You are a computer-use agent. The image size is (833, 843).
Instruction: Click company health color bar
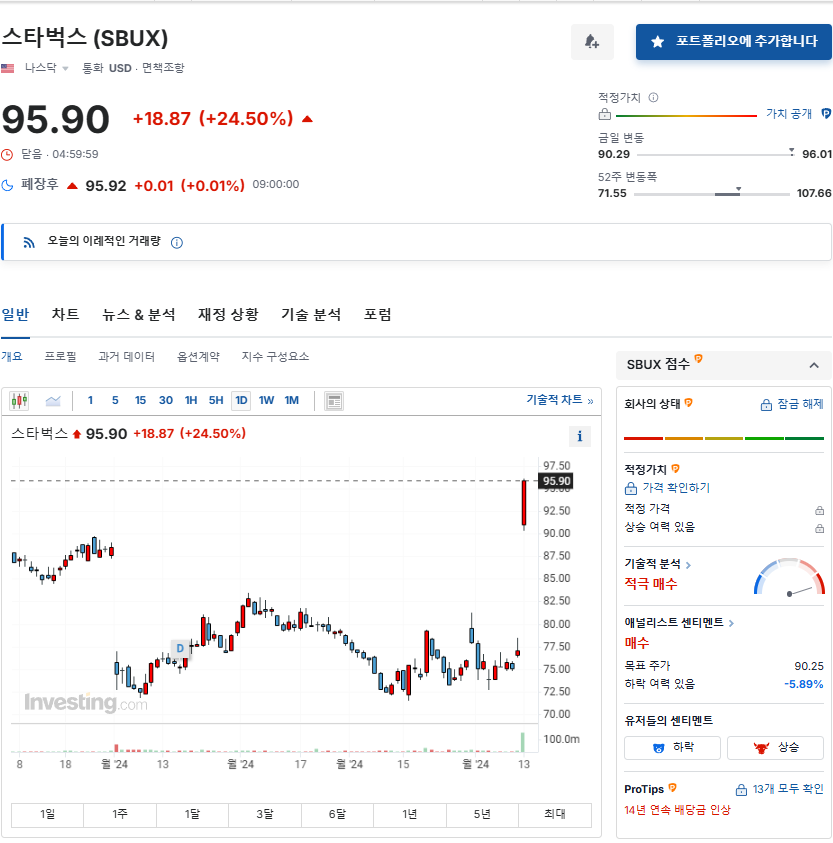[x=724, y=438]
